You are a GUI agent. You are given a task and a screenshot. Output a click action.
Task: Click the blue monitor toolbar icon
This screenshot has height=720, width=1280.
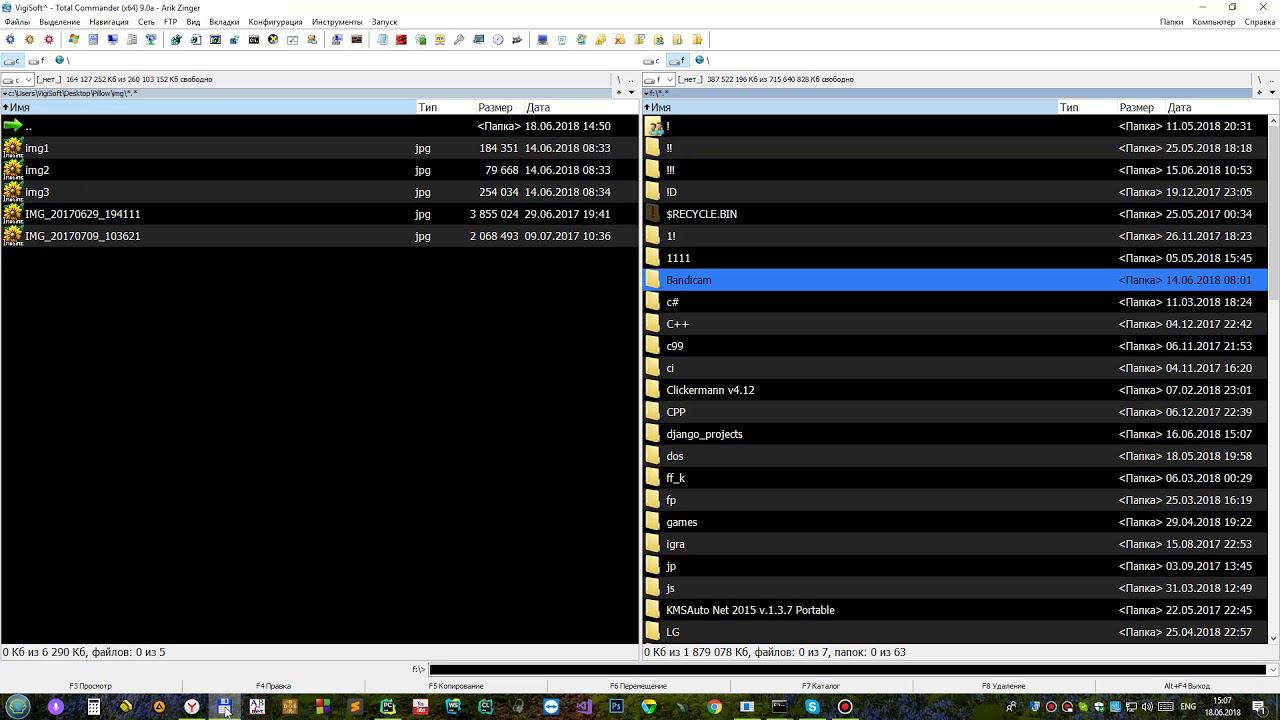point(543,40)
